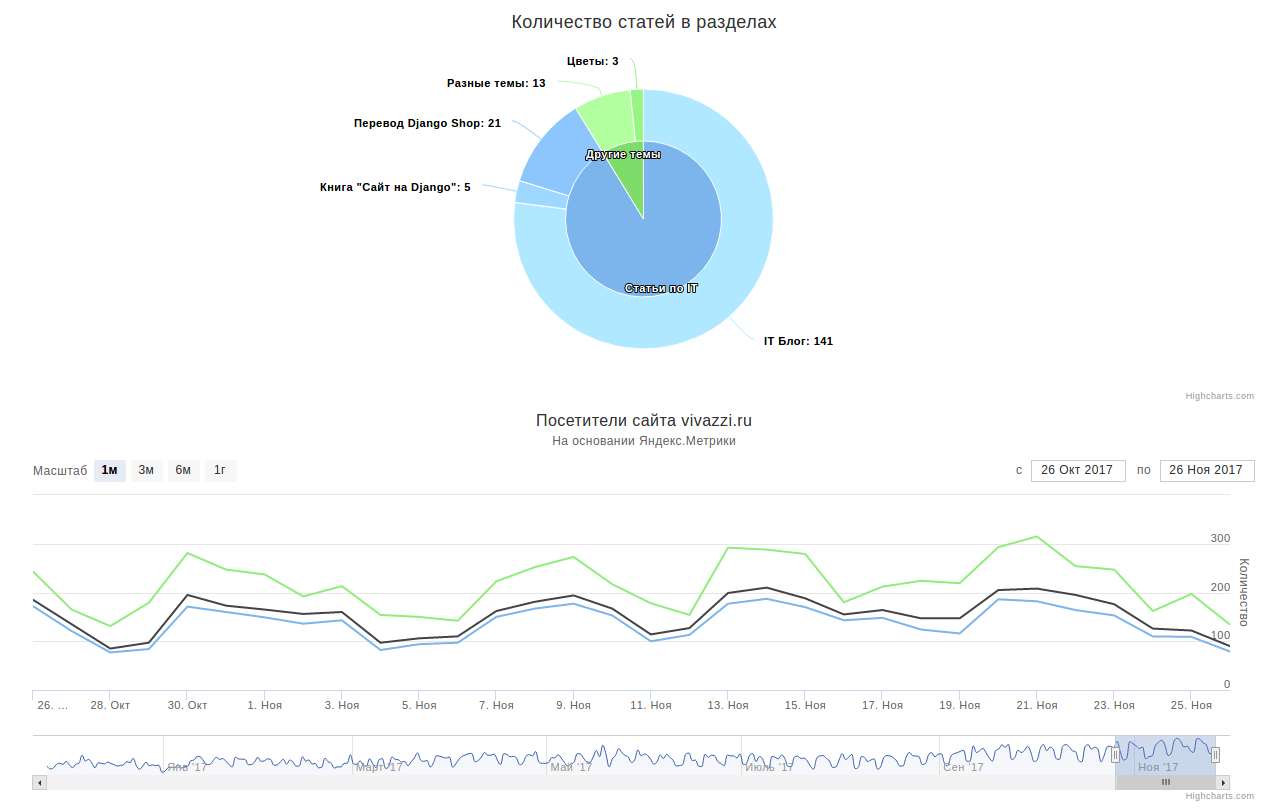Click the inner green Другие темы segment
This screenshot has height=812, width=1280.
[x=630, y=172]
